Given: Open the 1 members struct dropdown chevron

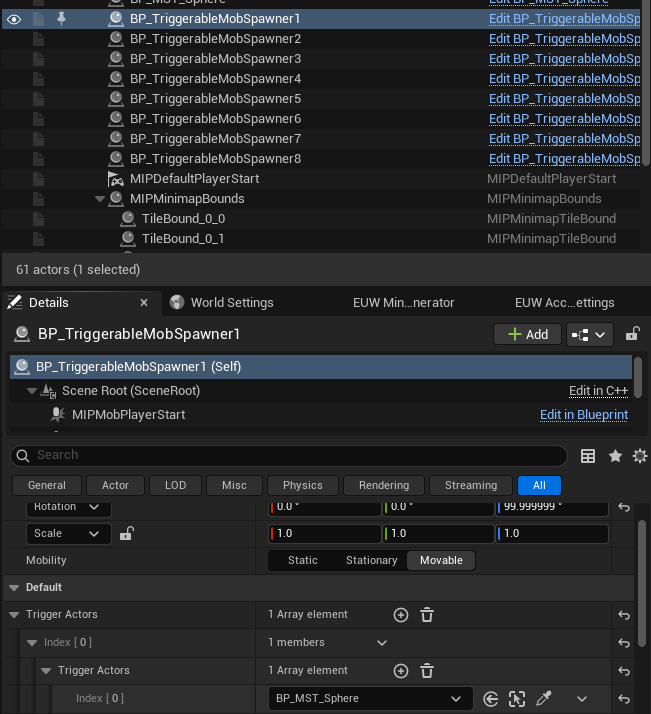Looking at the screenshot, I should pyautogui.click(x=382, y=643).
